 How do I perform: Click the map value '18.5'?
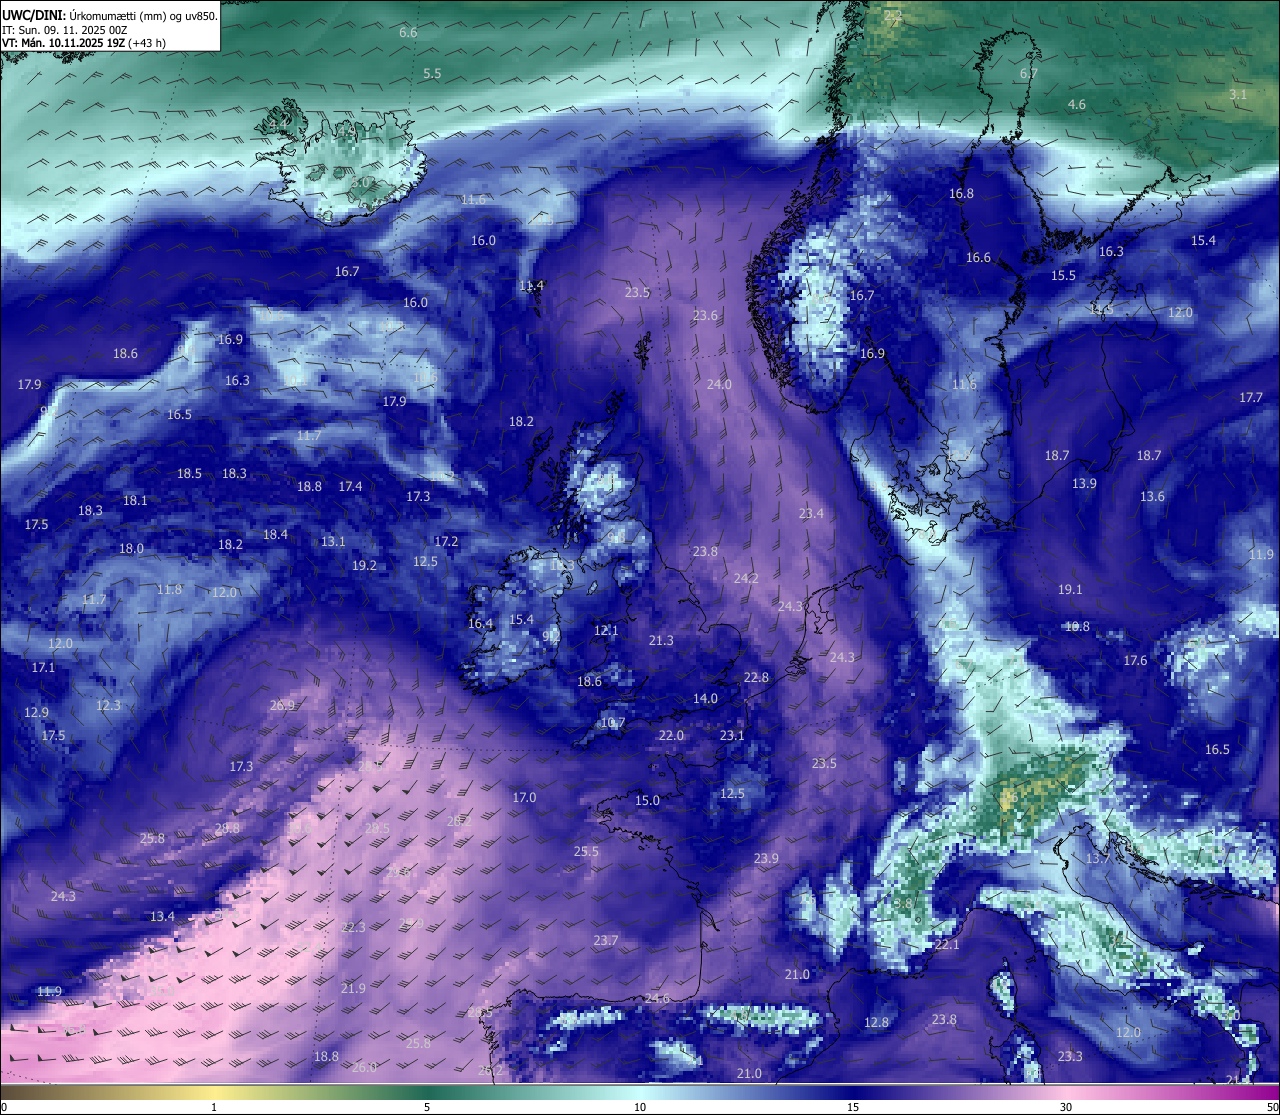coord(189,474)
